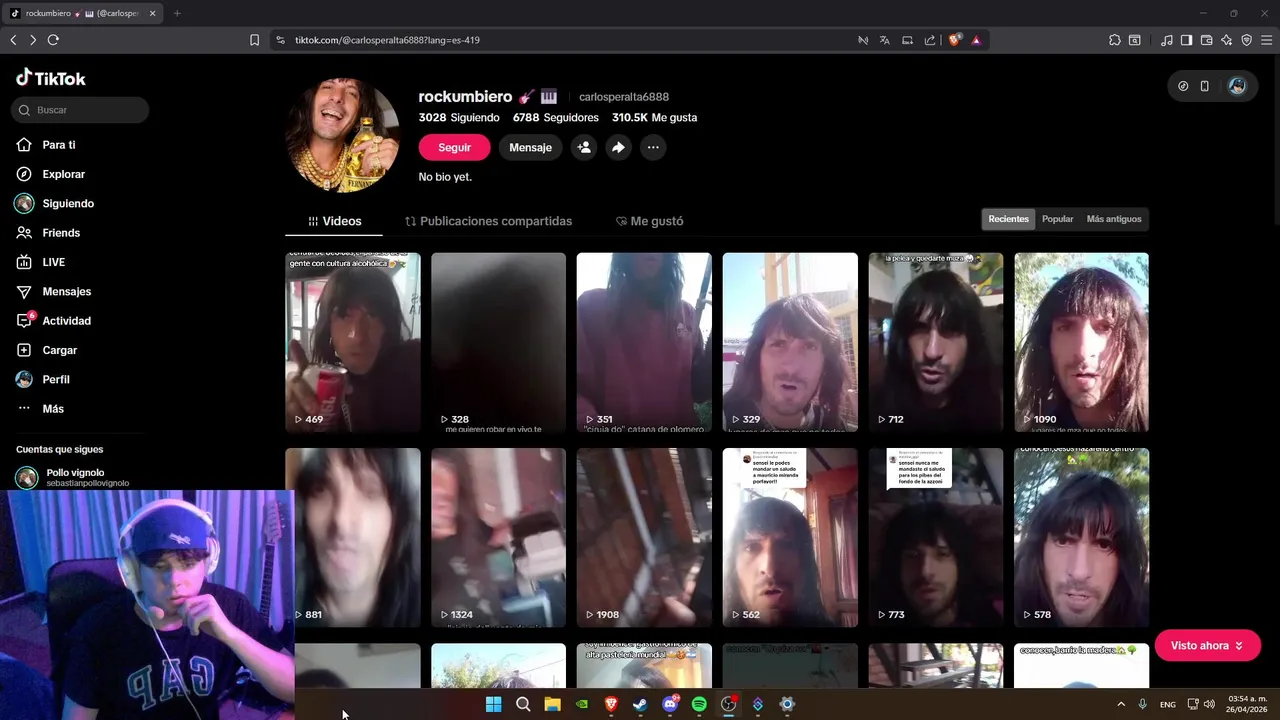Open the video with 1908 views
1280x720 pixels.
(x=644, y=537)
